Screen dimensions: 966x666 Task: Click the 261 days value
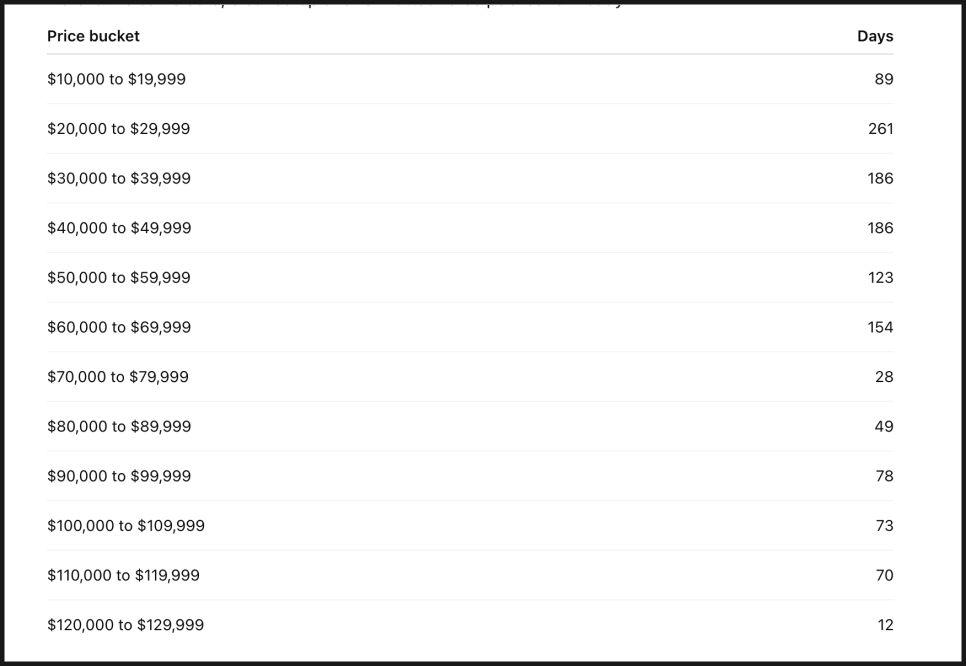pos(880,129)
